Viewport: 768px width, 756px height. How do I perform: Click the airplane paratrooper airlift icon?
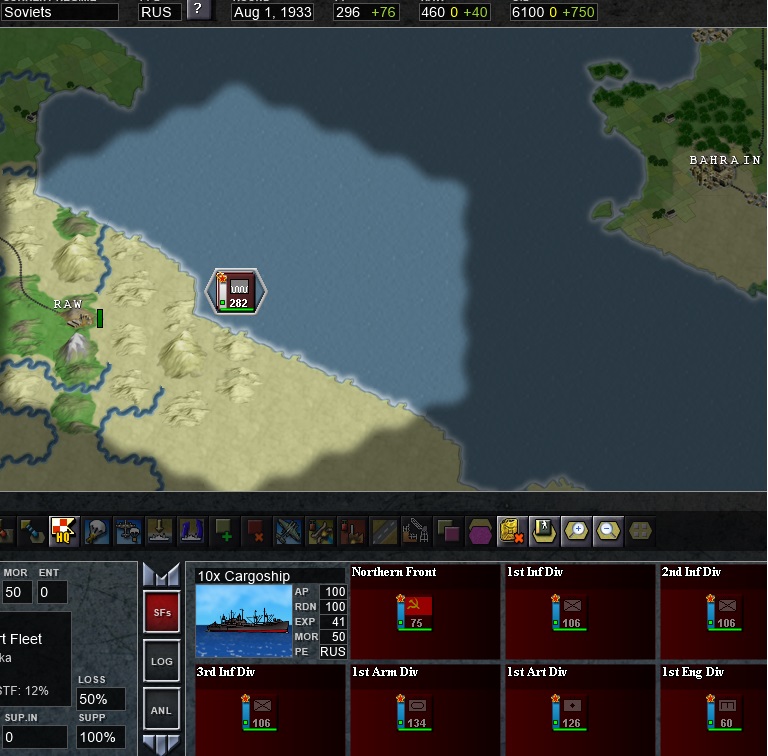coord(128,531)
